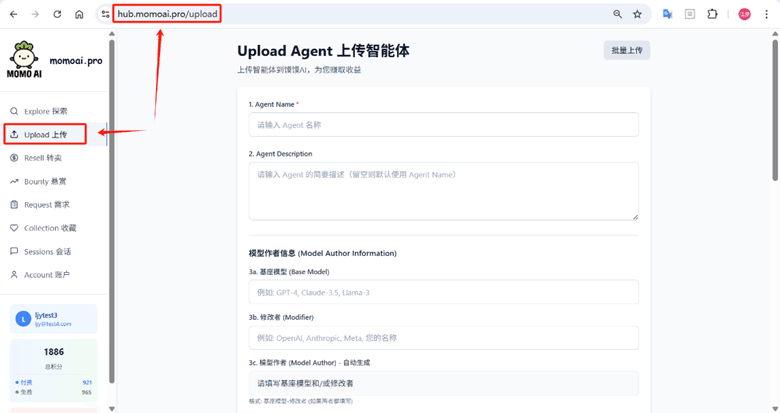Open the browser extensions puzzle icon
780x413 pixels.
pyautogui.click(x=712, y=15)
